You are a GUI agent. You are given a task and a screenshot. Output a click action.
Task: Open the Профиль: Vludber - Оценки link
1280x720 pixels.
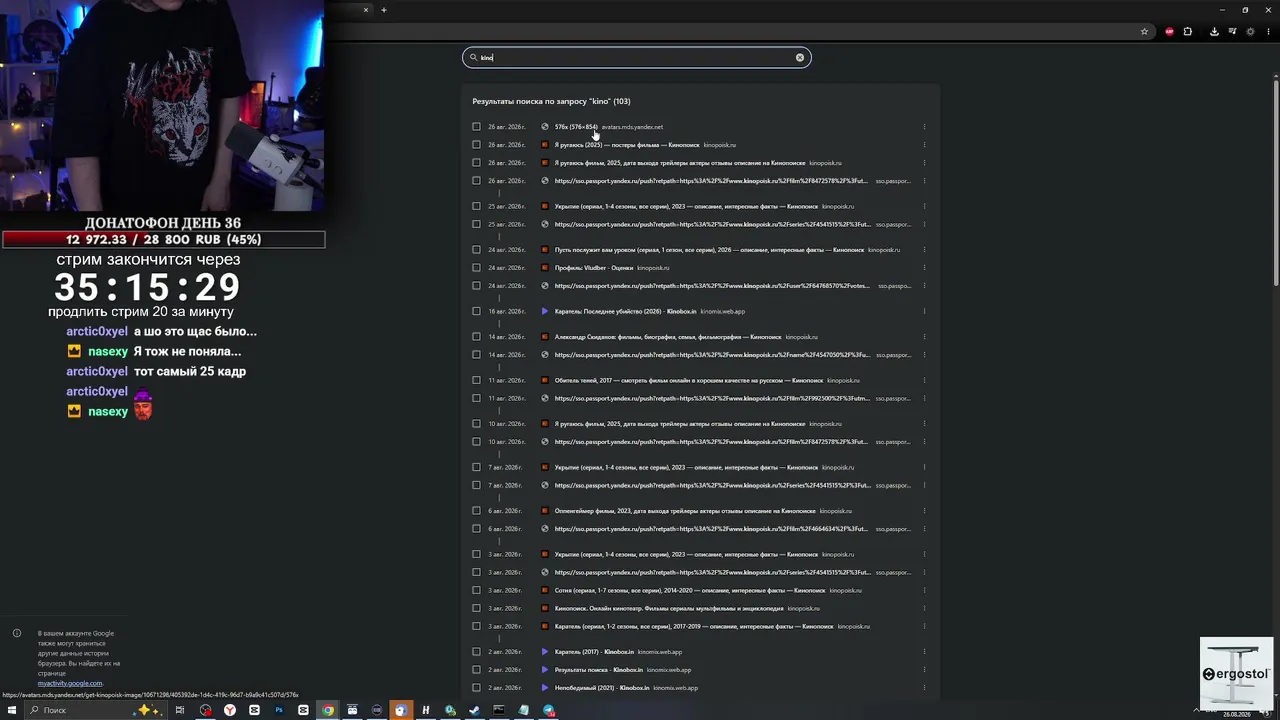(594, 268)
